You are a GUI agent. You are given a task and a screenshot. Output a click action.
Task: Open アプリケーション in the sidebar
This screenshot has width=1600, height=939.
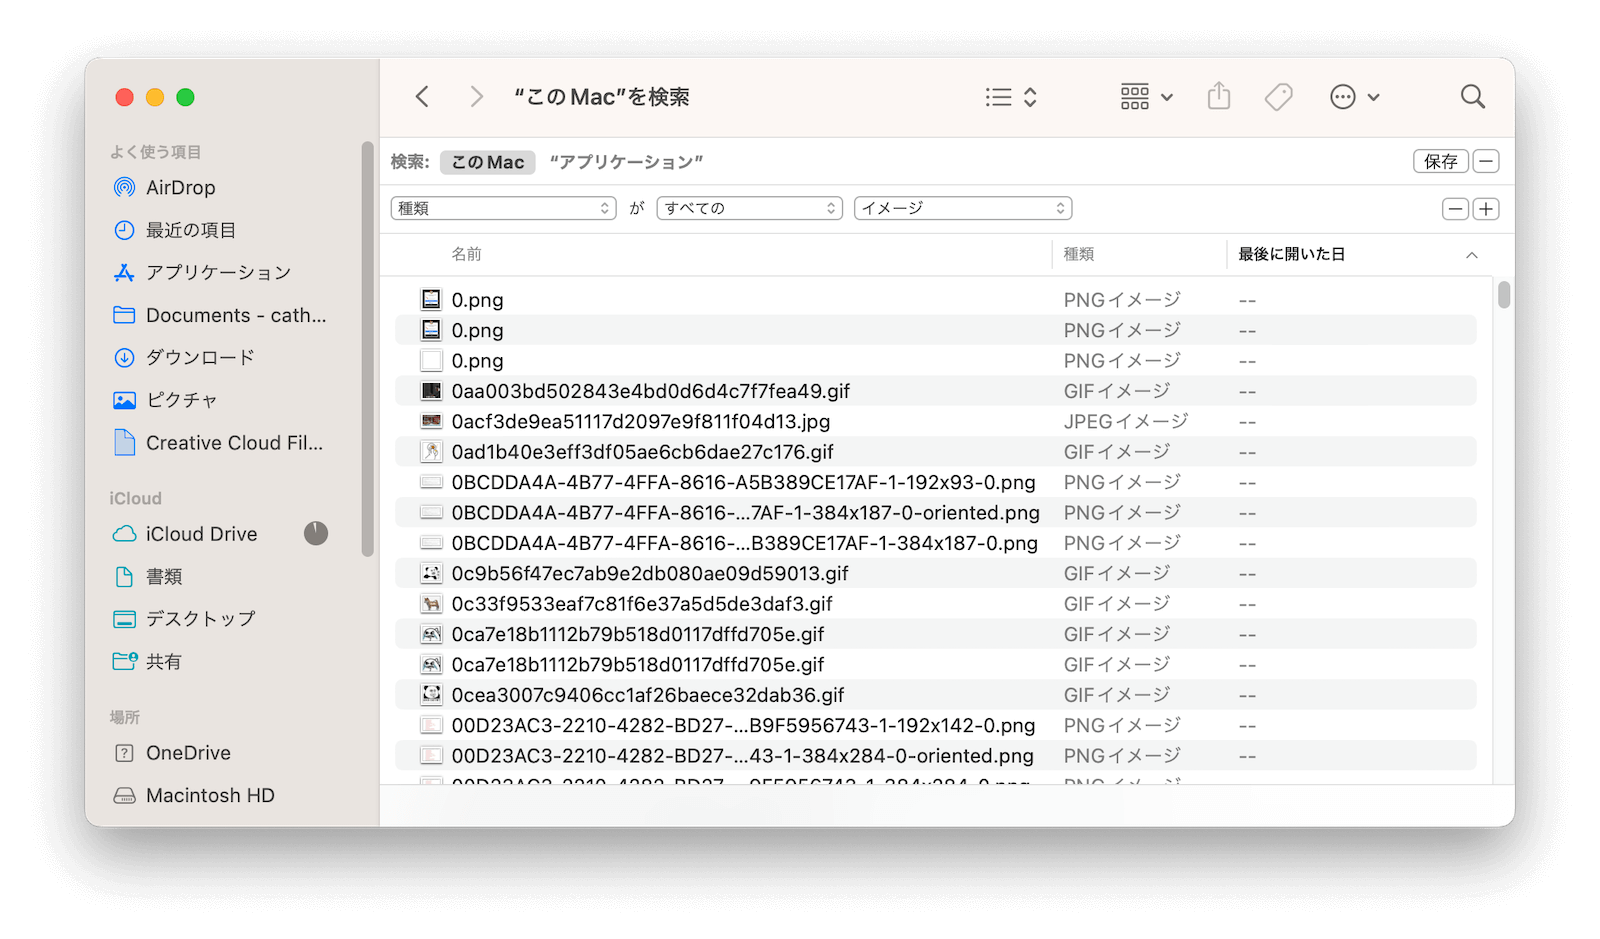click(203, 272)
